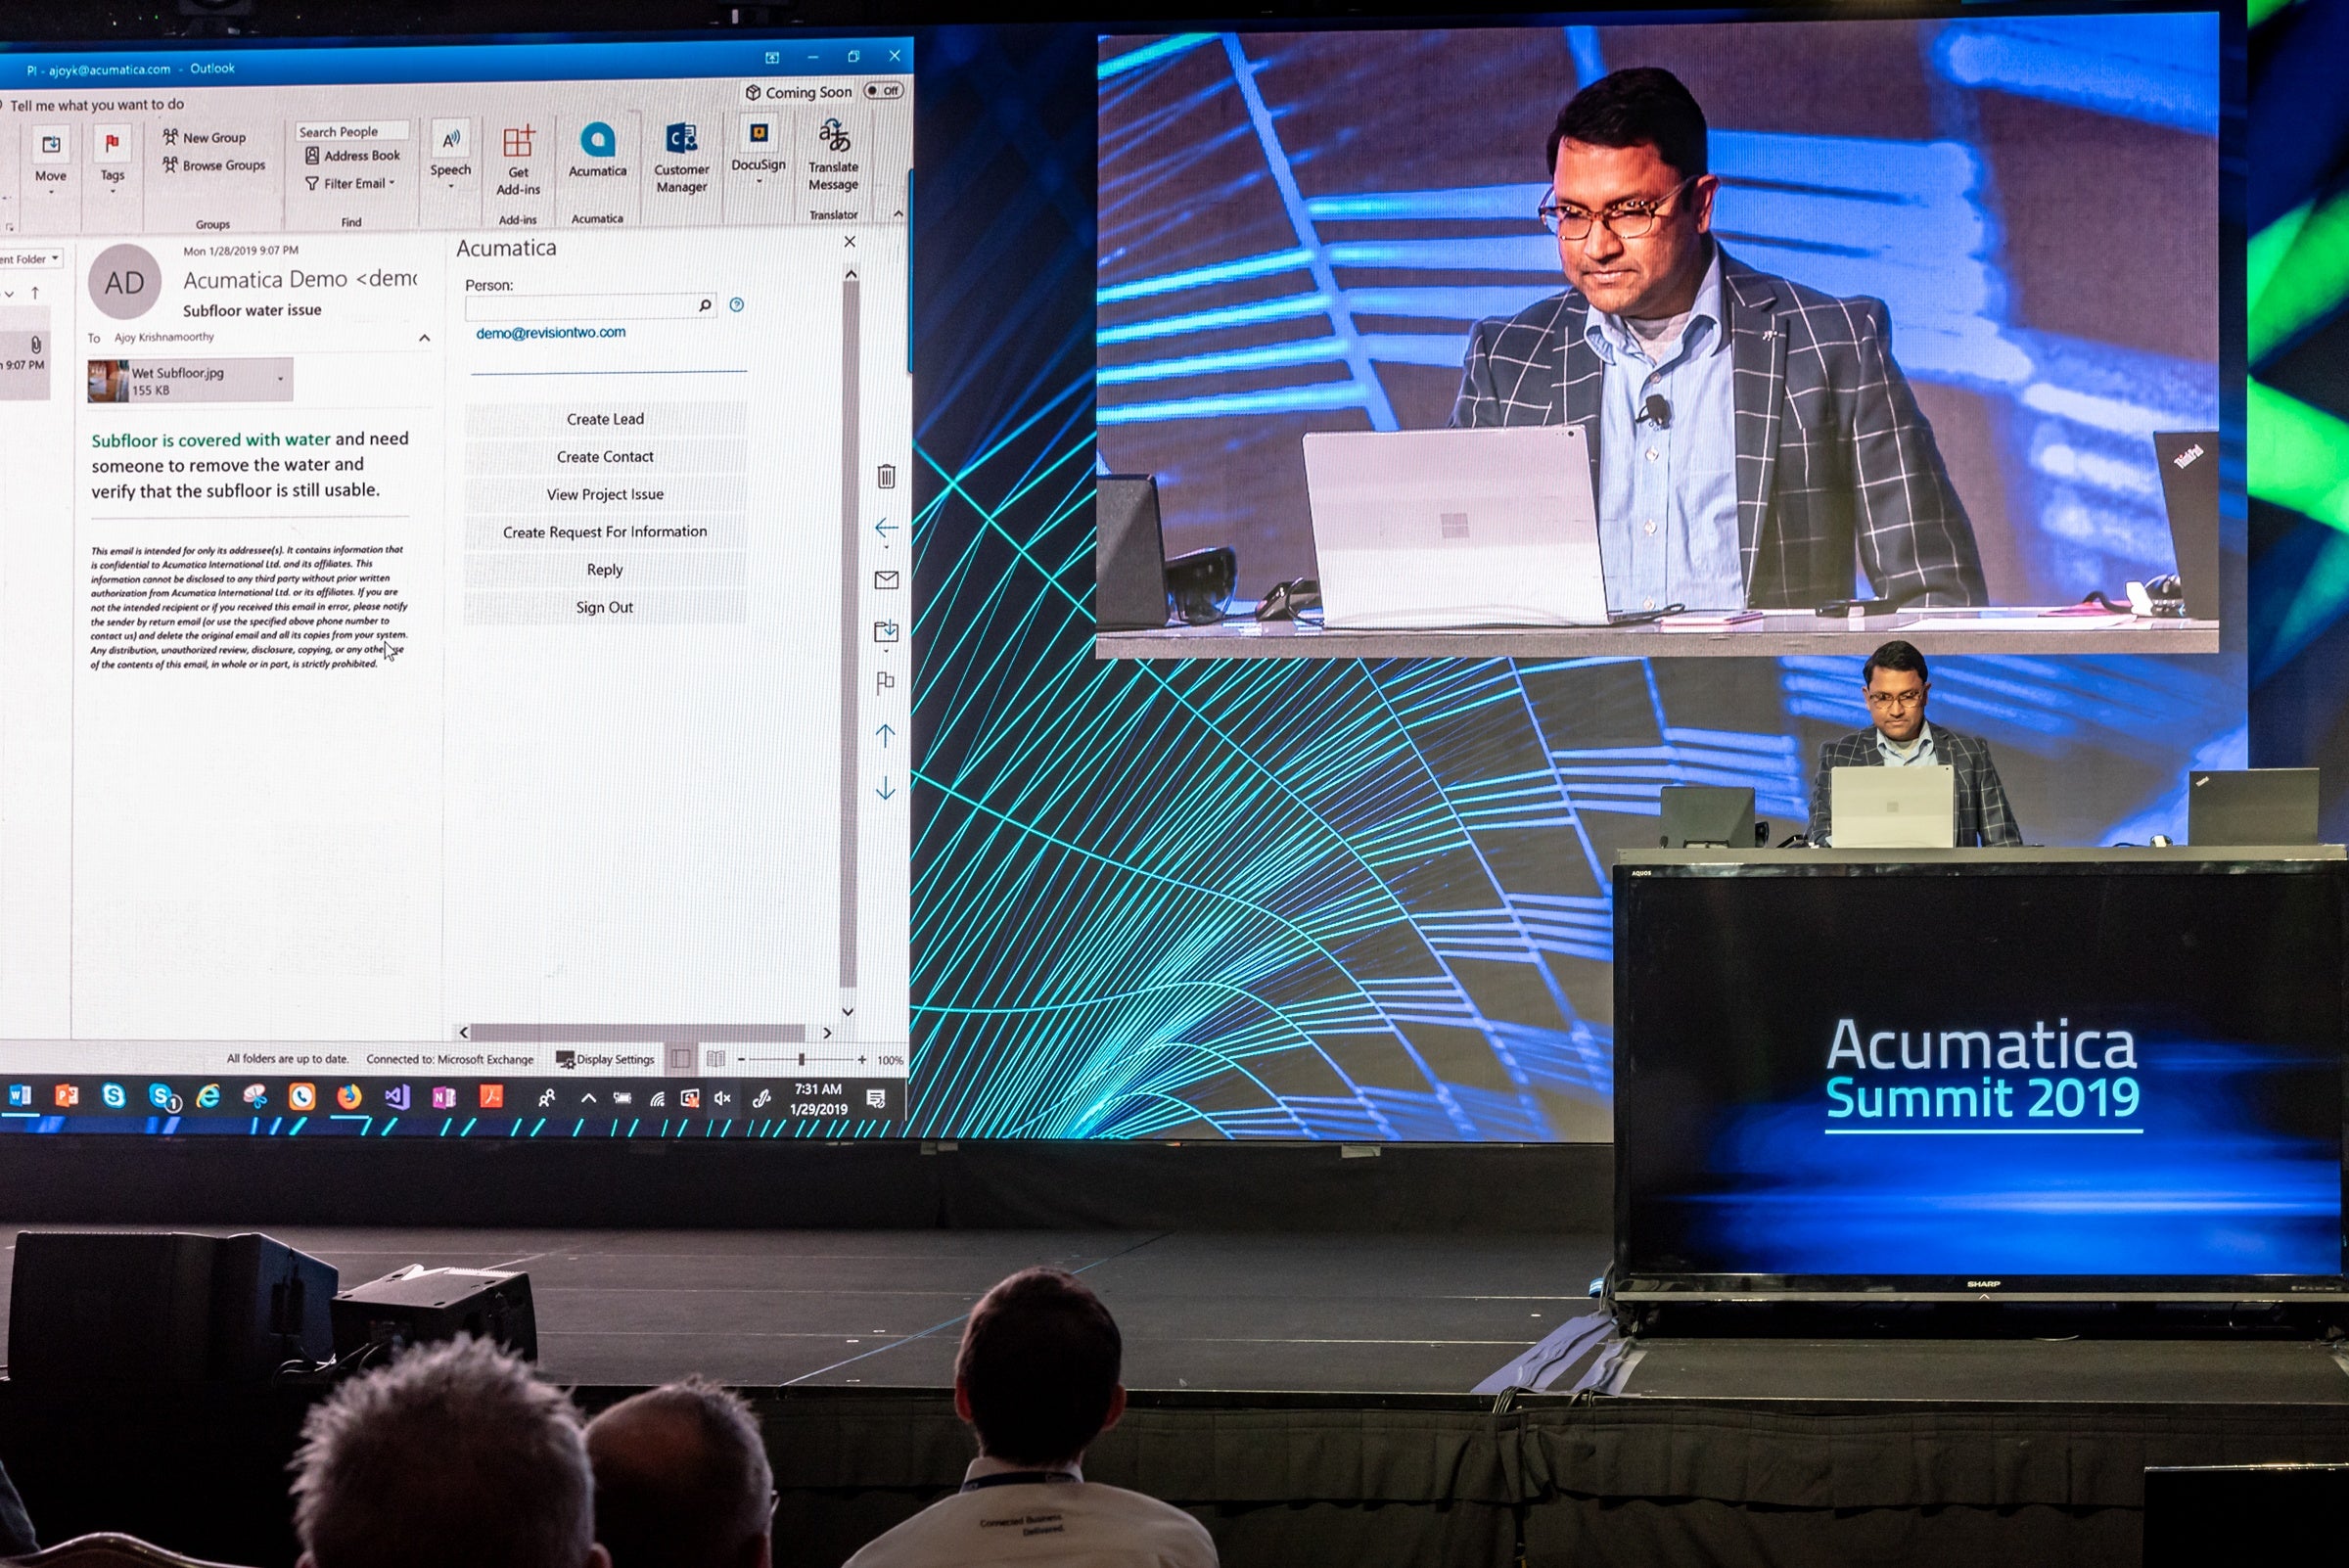Open Adobe Acrobat from the taskbar

coord(491,1097)
